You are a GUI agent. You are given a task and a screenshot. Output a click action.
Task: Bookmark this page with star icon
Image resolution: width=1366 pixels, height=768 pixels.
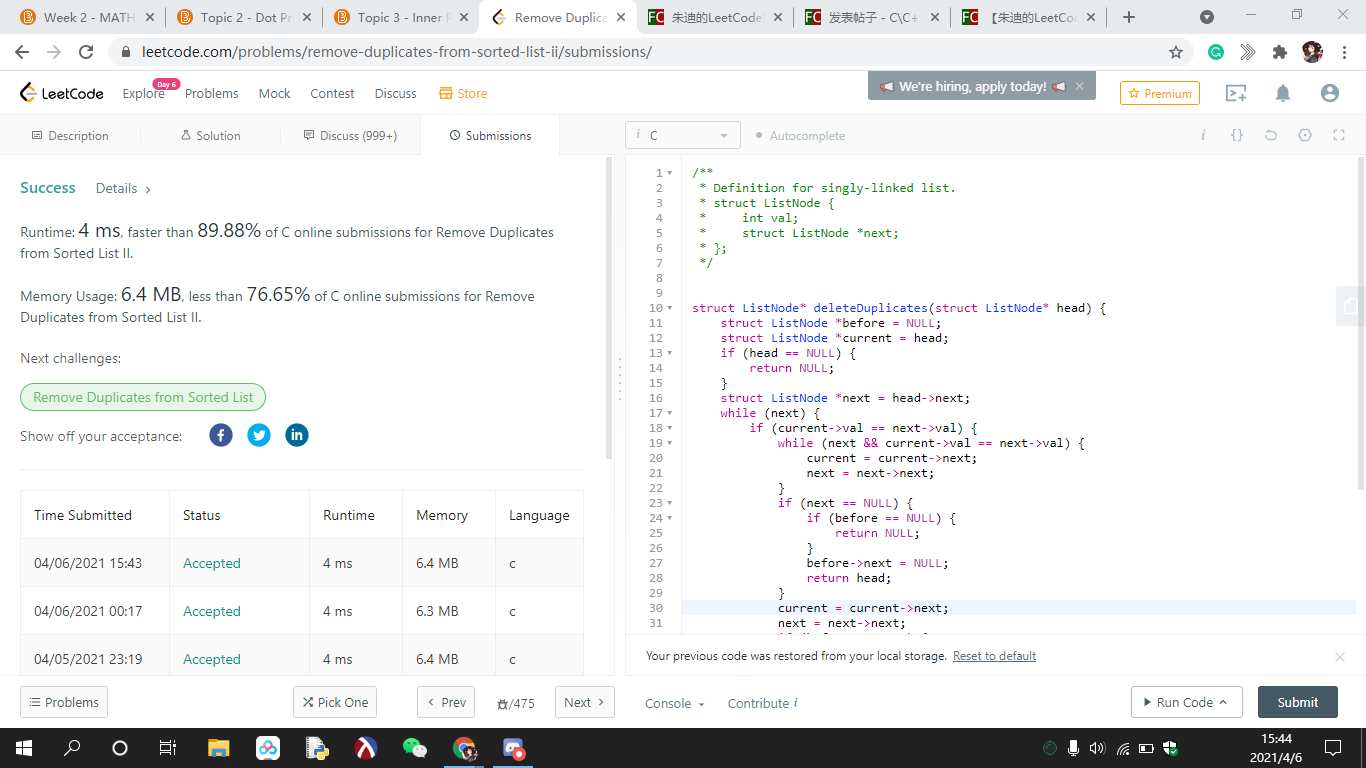coord(1176,52)
